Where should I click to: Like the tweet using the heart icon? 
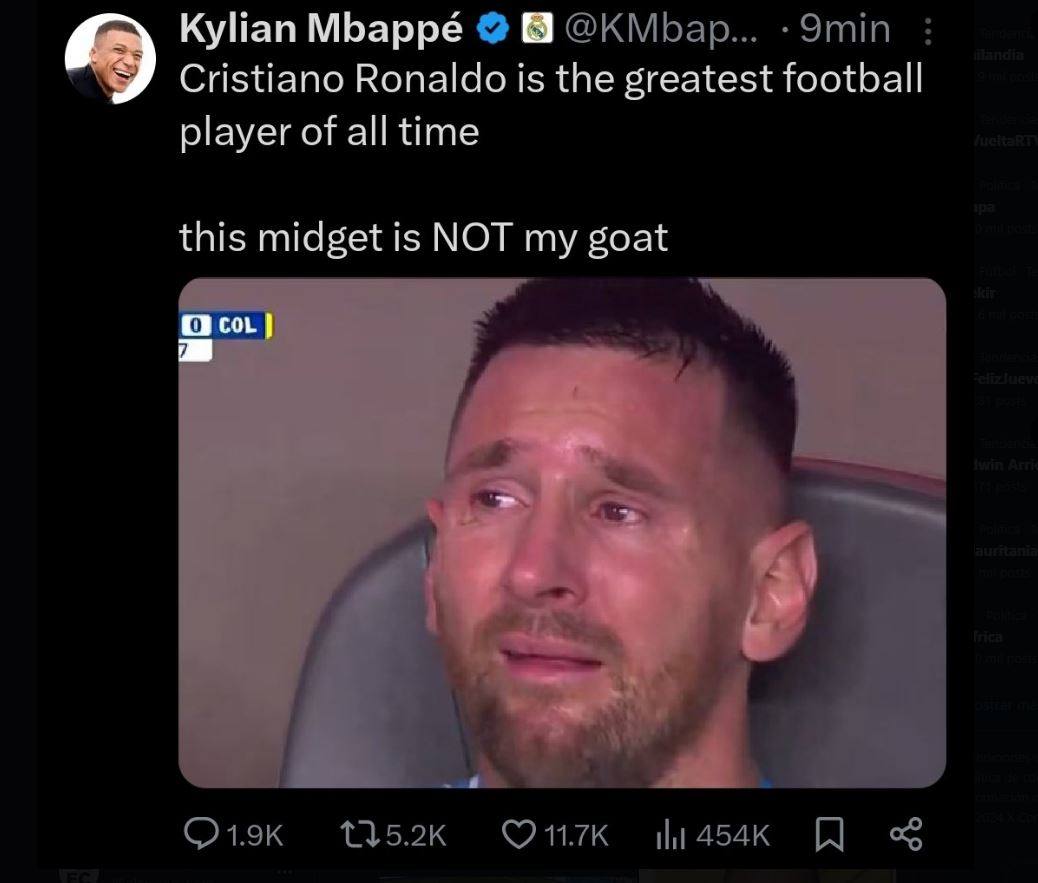coord(517,834)
